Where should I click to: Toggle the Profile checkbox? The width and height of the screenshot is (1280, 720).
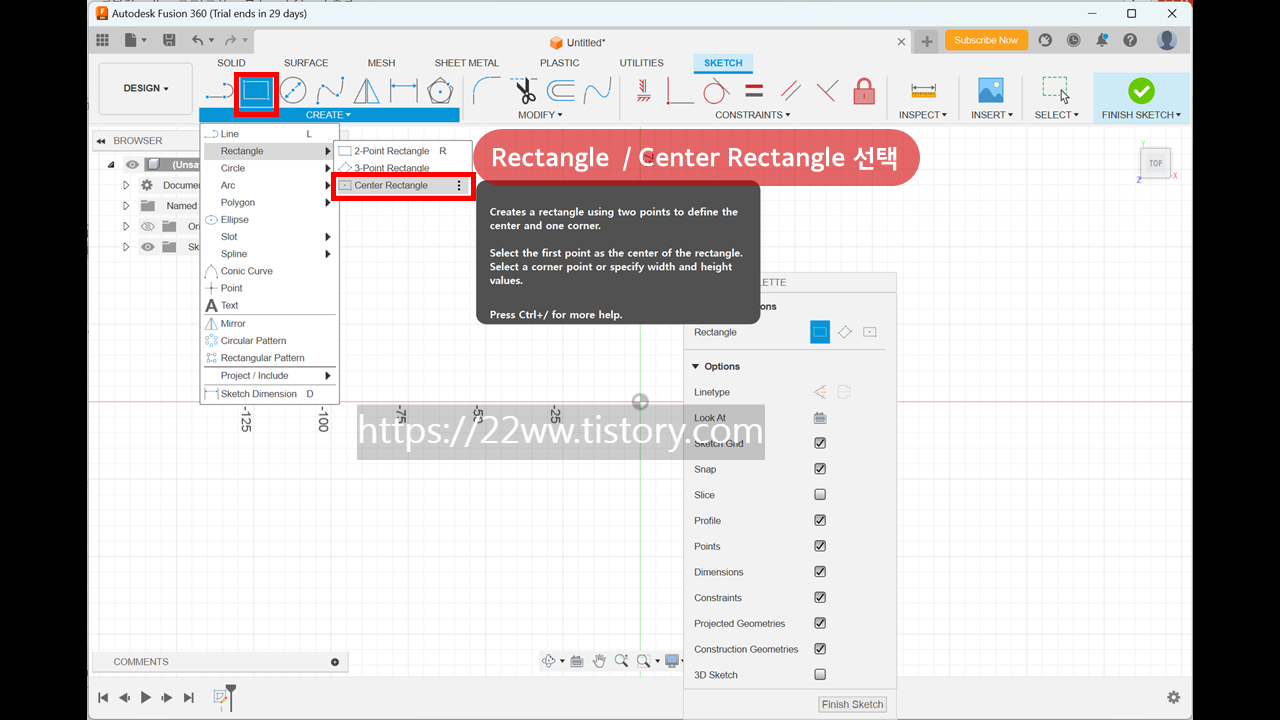click(x=820, y=520)
